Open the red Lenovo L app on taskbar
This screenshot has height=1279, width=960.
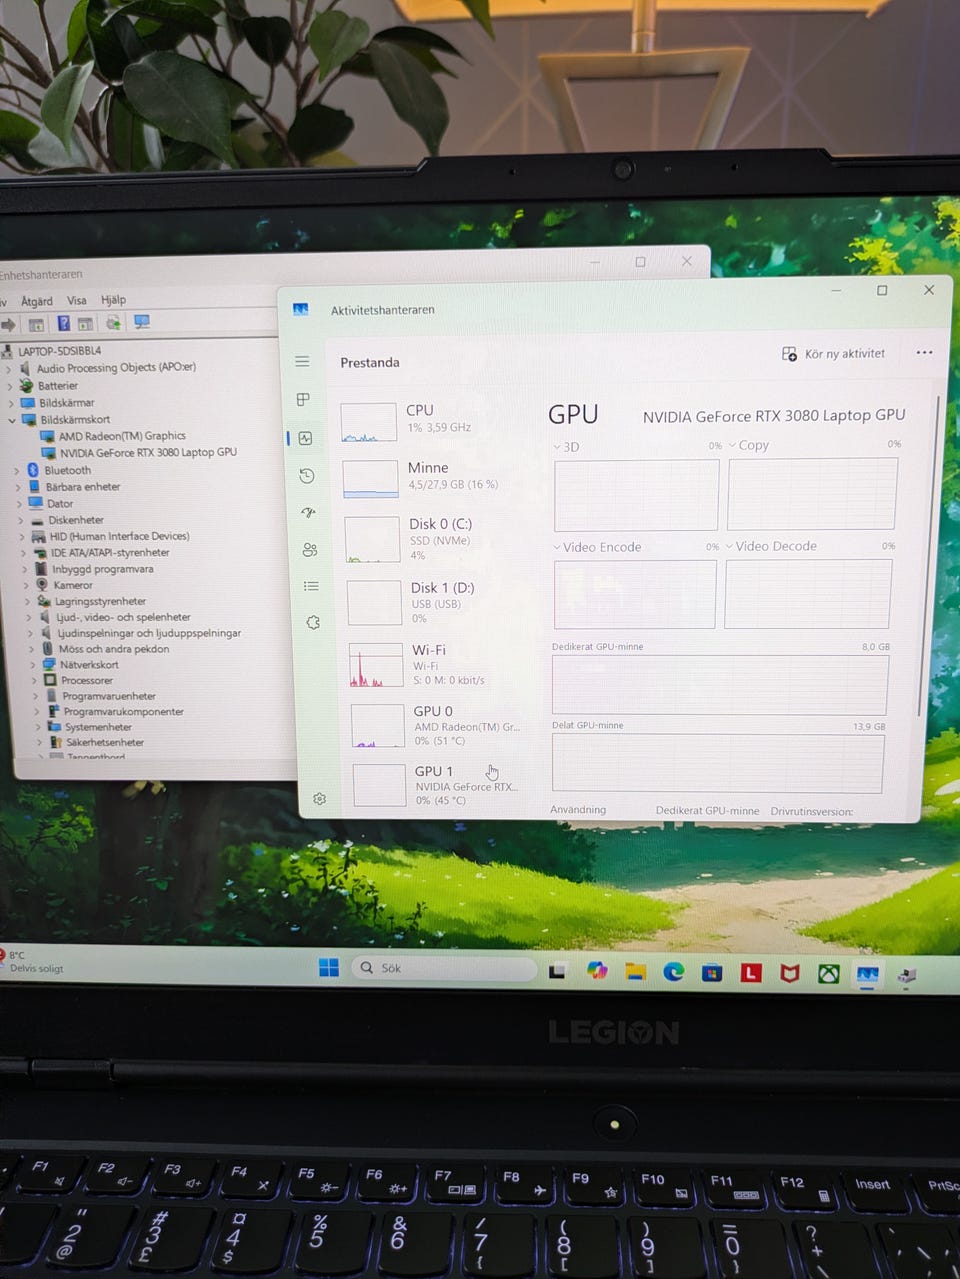coord(751,972)
